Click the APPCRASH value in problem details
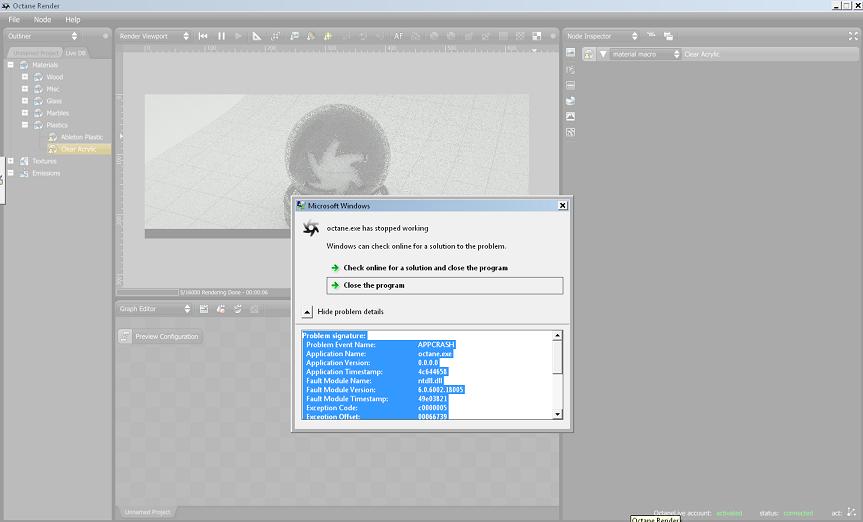 click(x=436, y=345)
